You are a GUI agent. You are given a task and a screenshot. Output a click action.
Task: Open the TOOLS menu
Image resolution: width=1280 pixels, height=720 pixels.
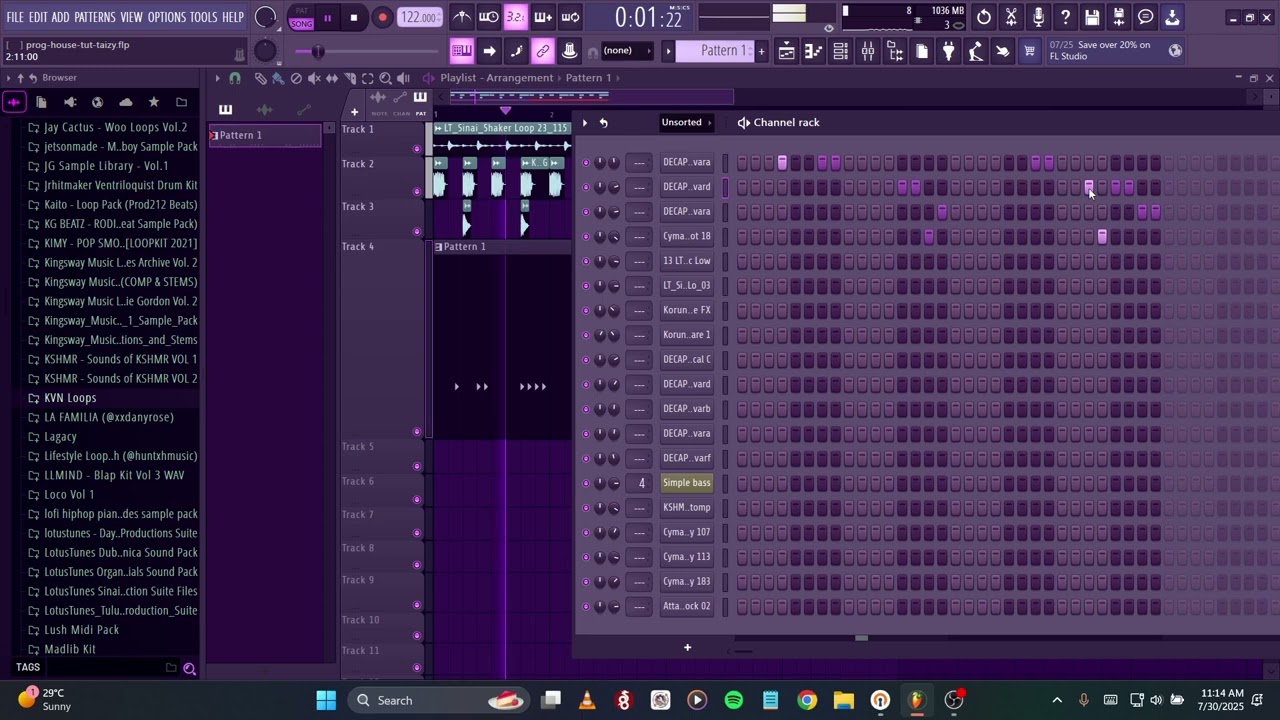tap(204, 18)
